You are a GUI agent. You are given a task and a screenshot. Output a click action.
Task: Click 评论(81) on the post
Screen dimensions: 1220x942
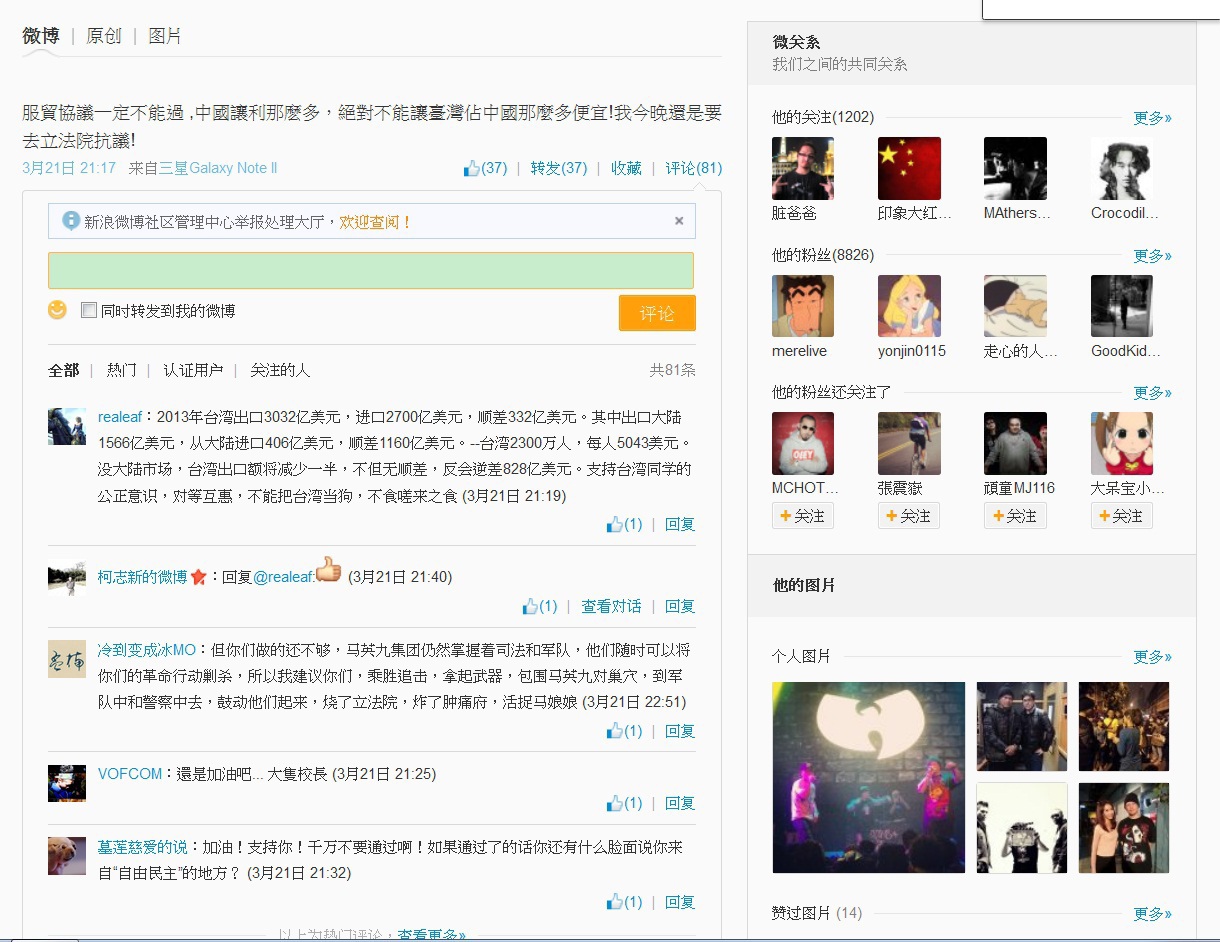694,168
